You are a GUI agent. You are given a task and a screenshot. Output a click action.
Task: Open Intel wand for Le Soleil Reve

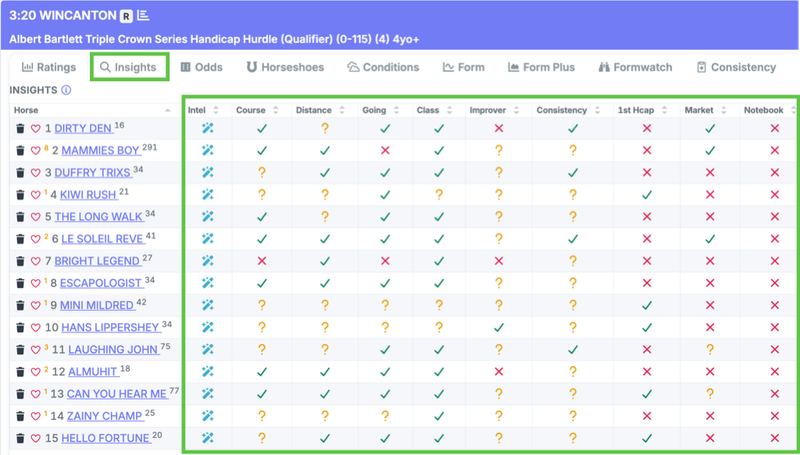click(208, 239)
